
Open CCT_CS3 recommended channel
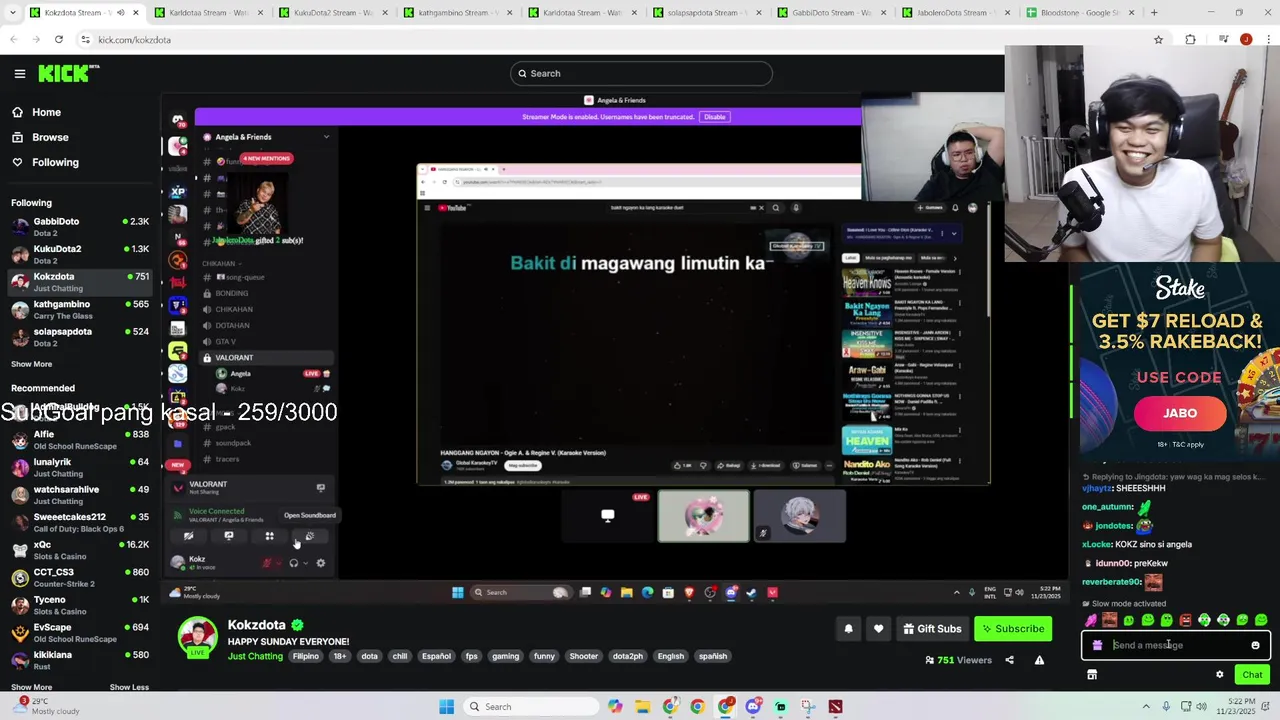pos(80,578)
